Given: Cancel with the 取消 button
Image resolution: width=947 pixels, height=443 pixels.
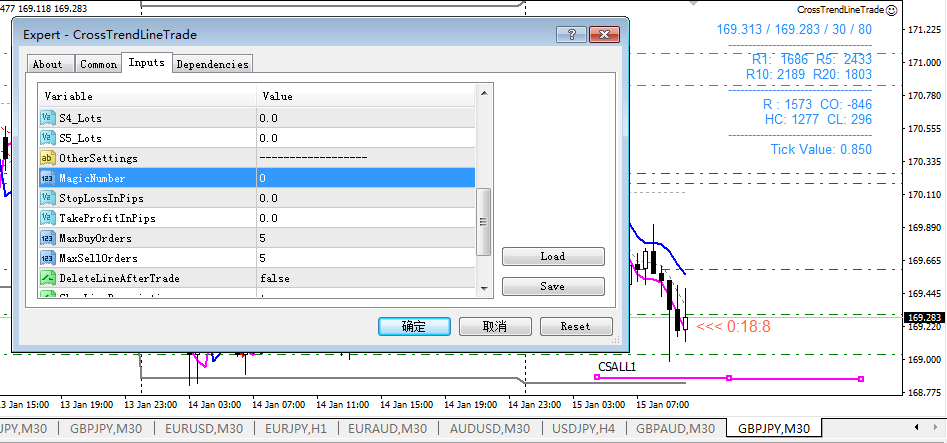Looking at the screenshot, I should click(495, 326).
